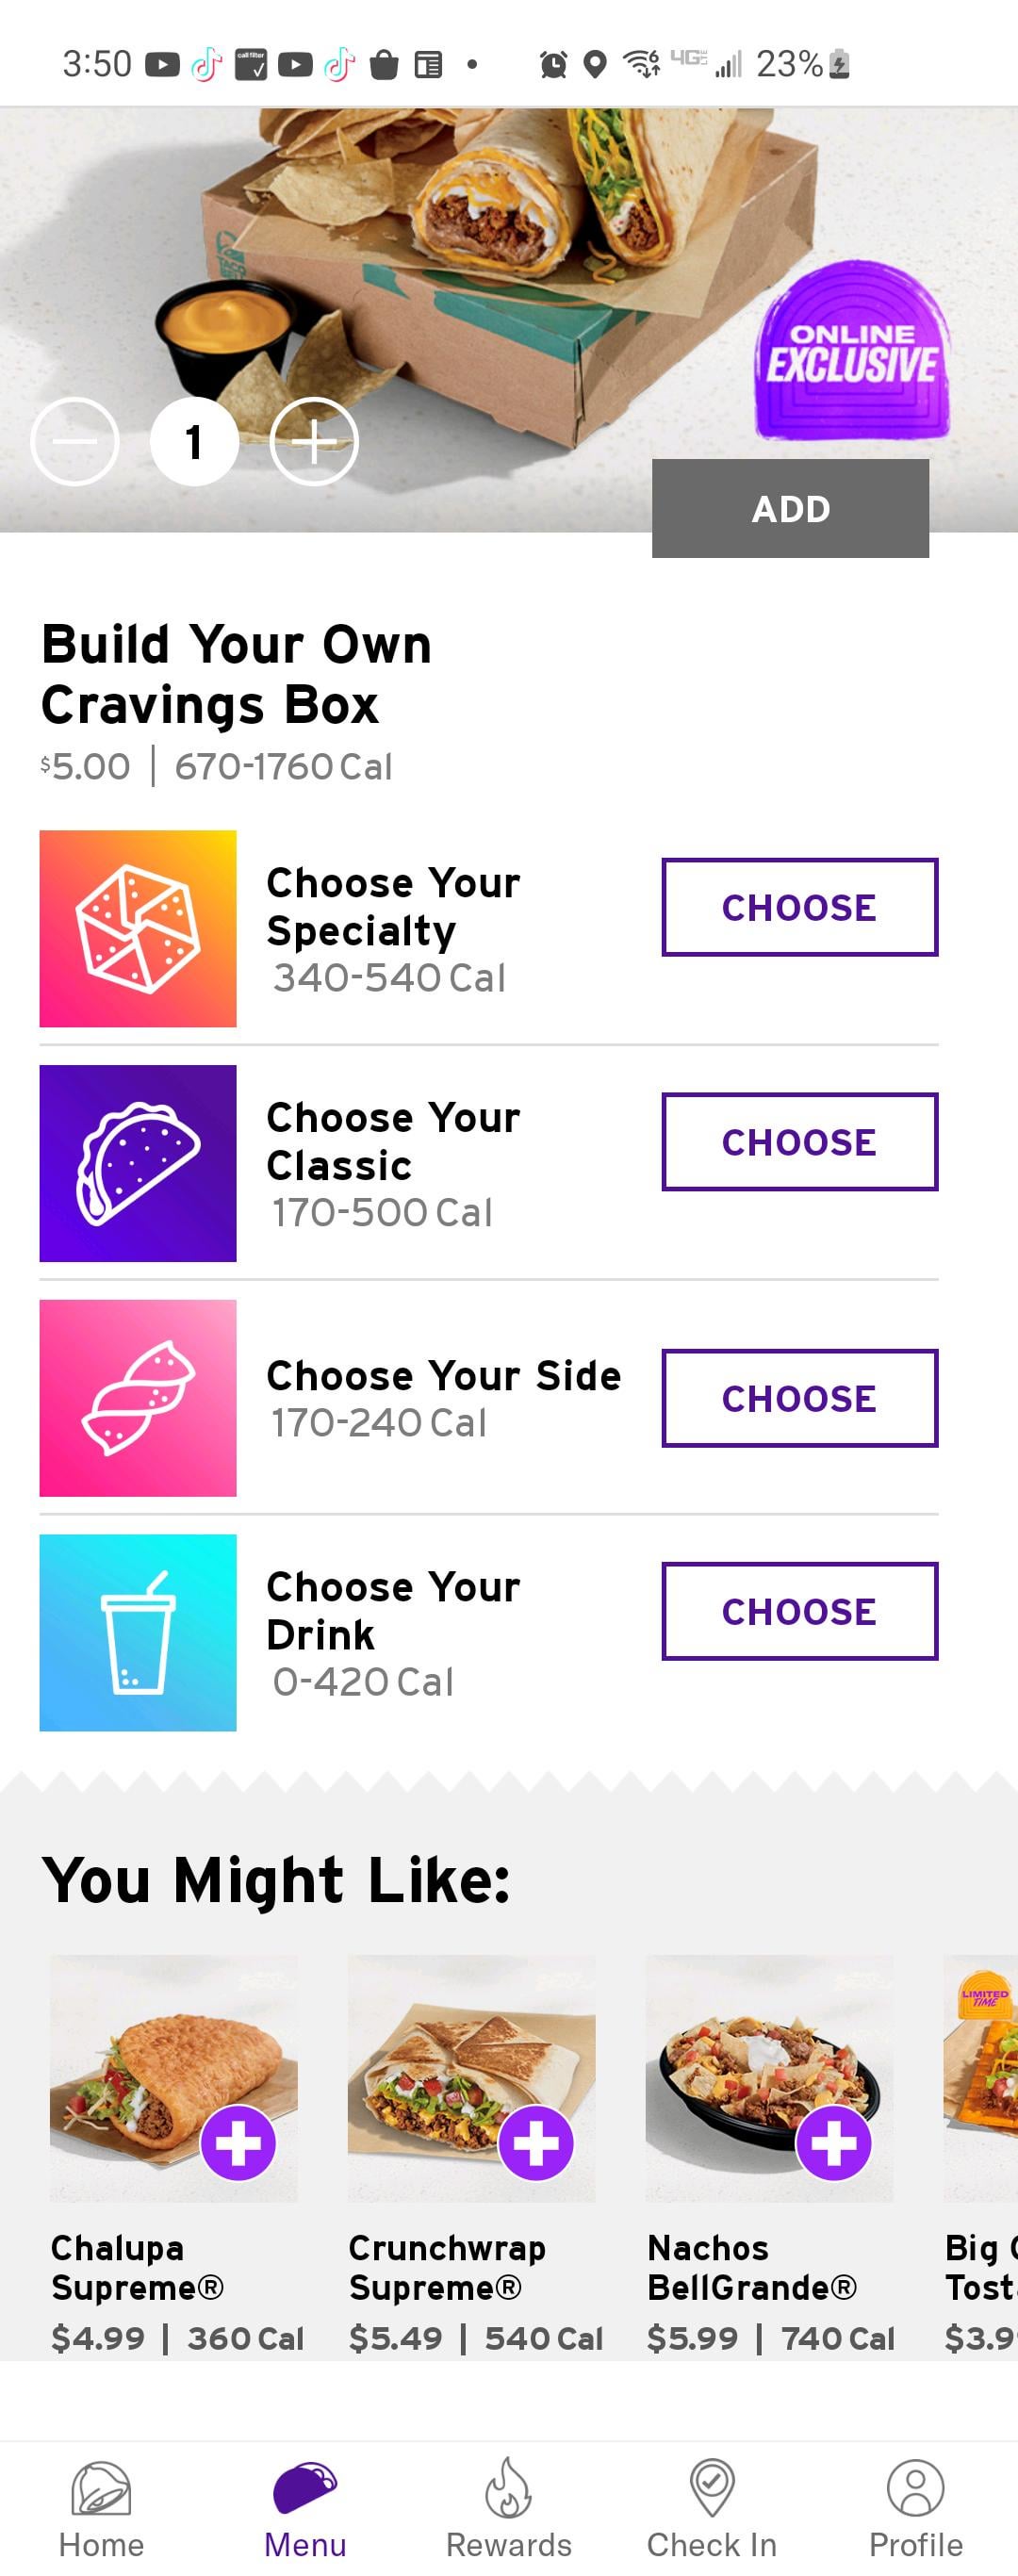This screenshot has width=1018, height=2576.
Task: Tap the Side cinnamon twist icon tile
Action: (x=138, y=1398)
